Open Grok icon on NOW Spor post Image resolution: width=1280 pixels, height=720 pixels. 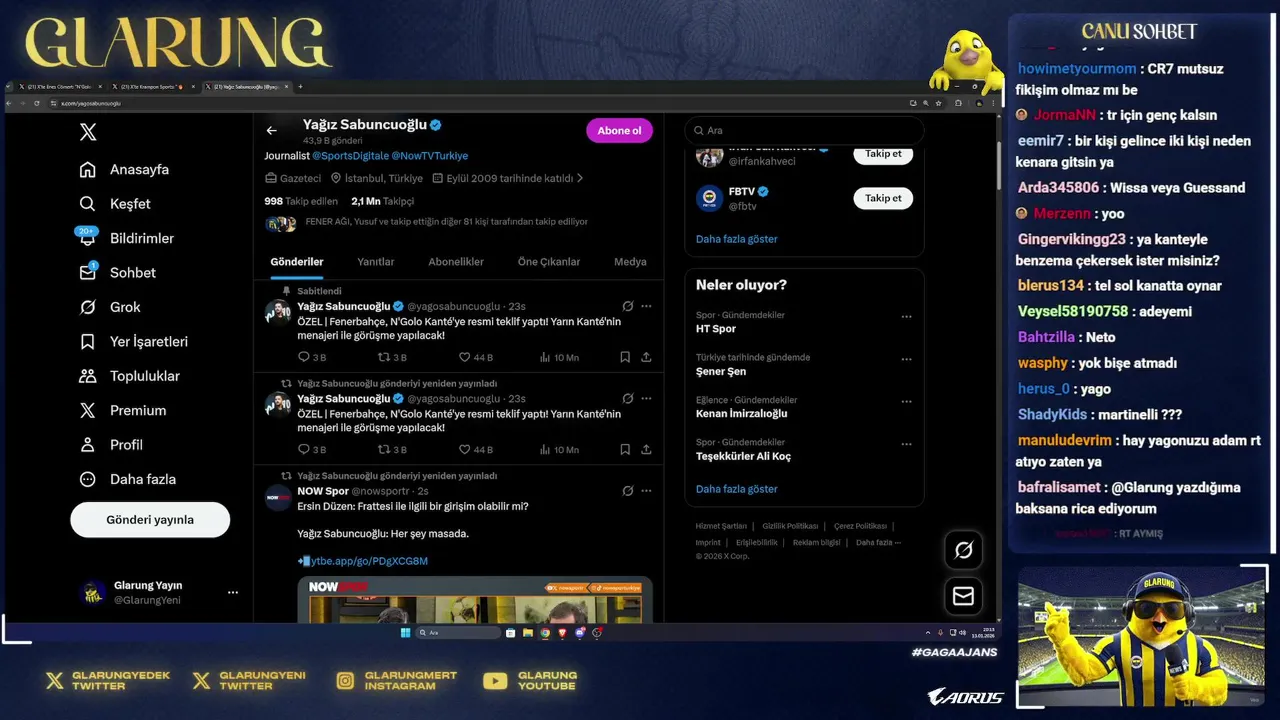point(627,491)
